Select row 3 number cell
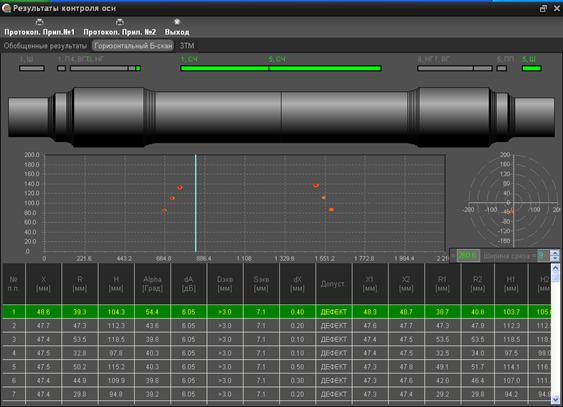The height and width of the screenshot is (407, 563). click(14, 340)
